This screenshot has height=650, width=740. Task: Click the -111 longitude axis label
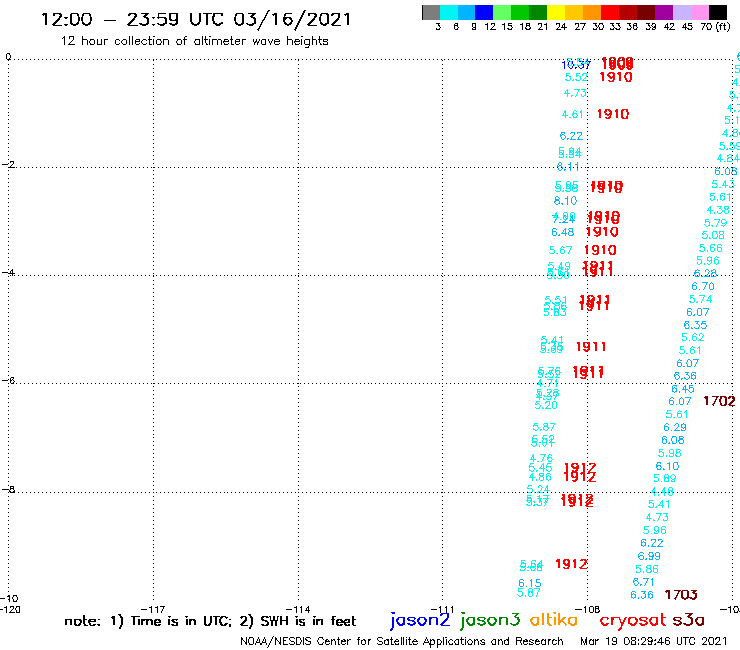(x=443, y=609)
